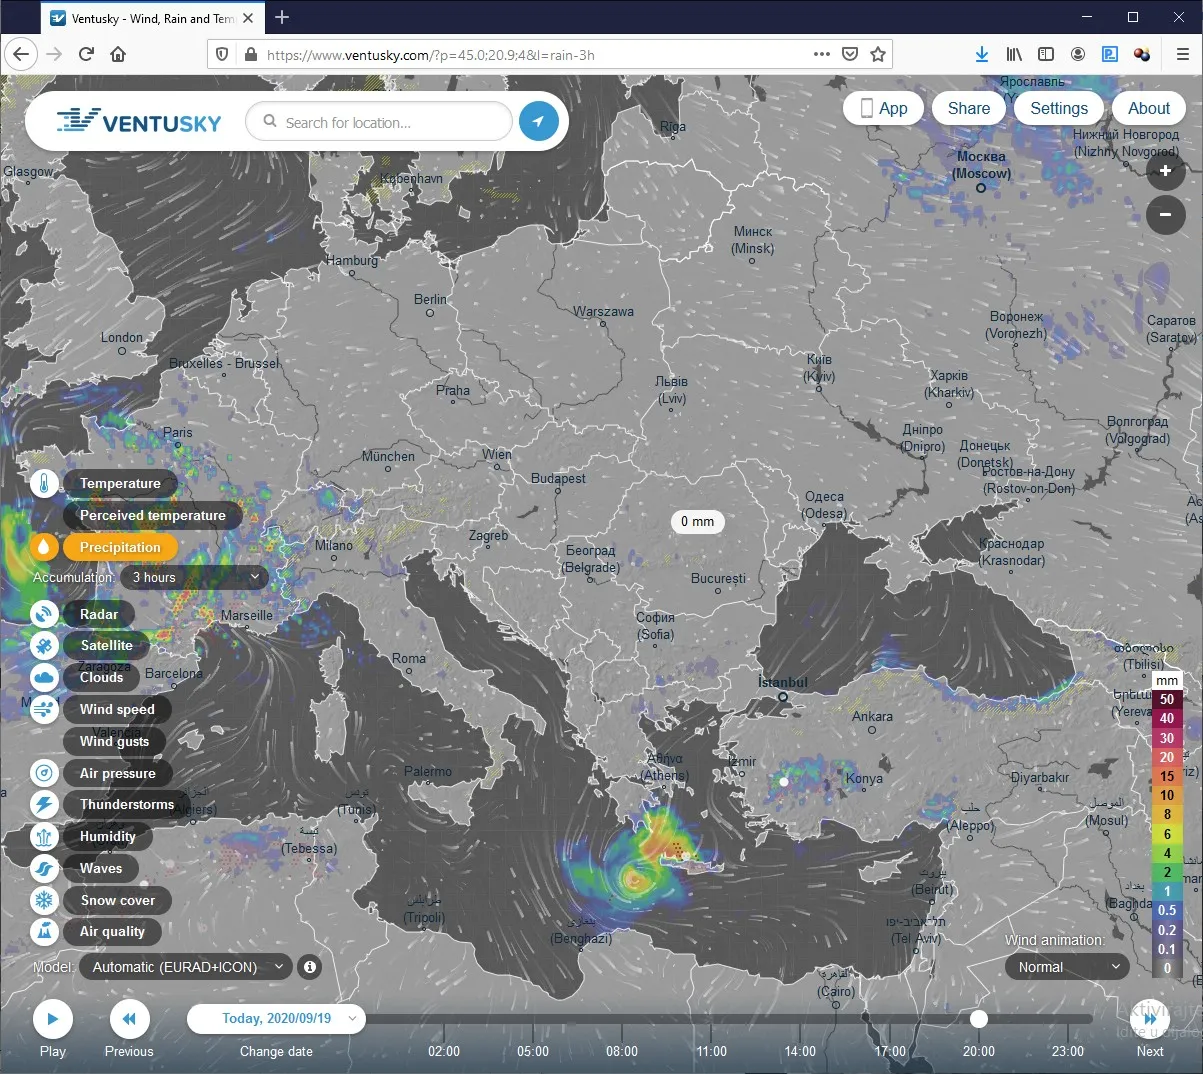
Task: Start forecast animation with Play
Action: tap(53, 1020)
